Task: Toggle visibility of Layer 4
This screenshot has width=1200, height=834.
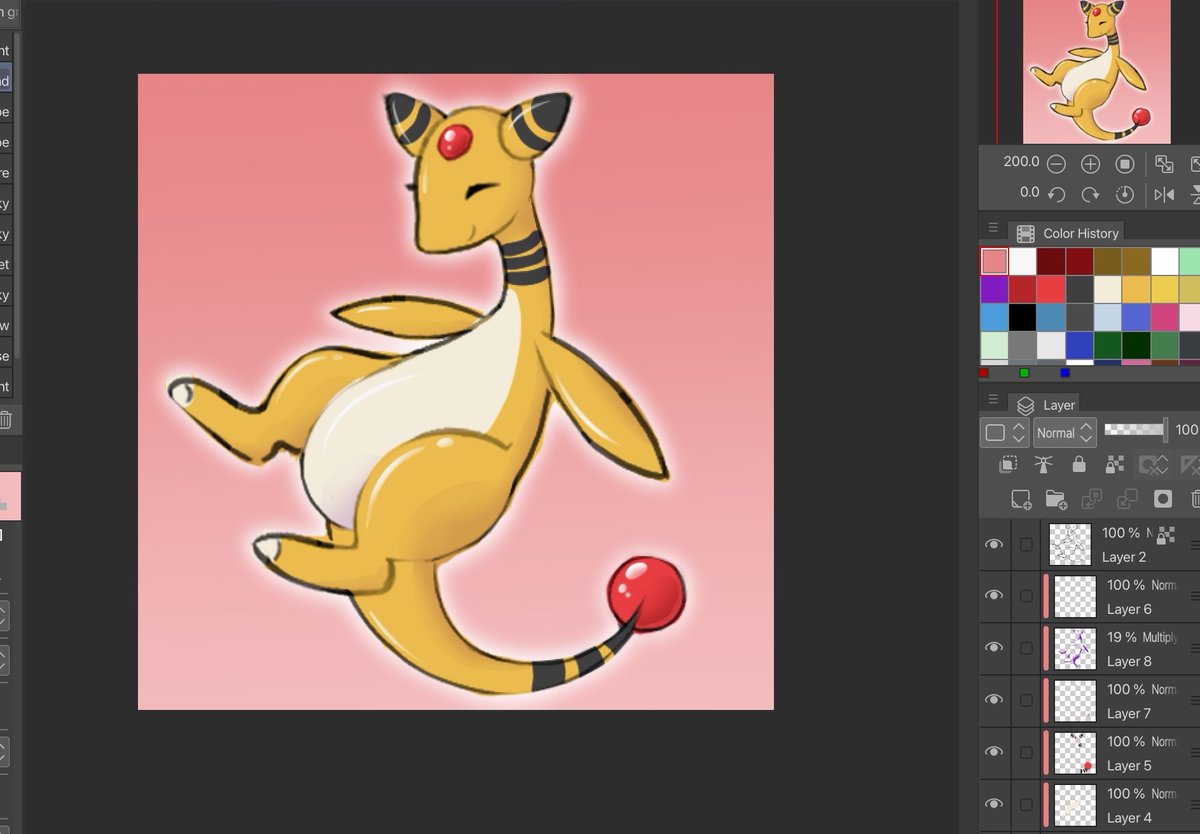Action: (994, 804)
